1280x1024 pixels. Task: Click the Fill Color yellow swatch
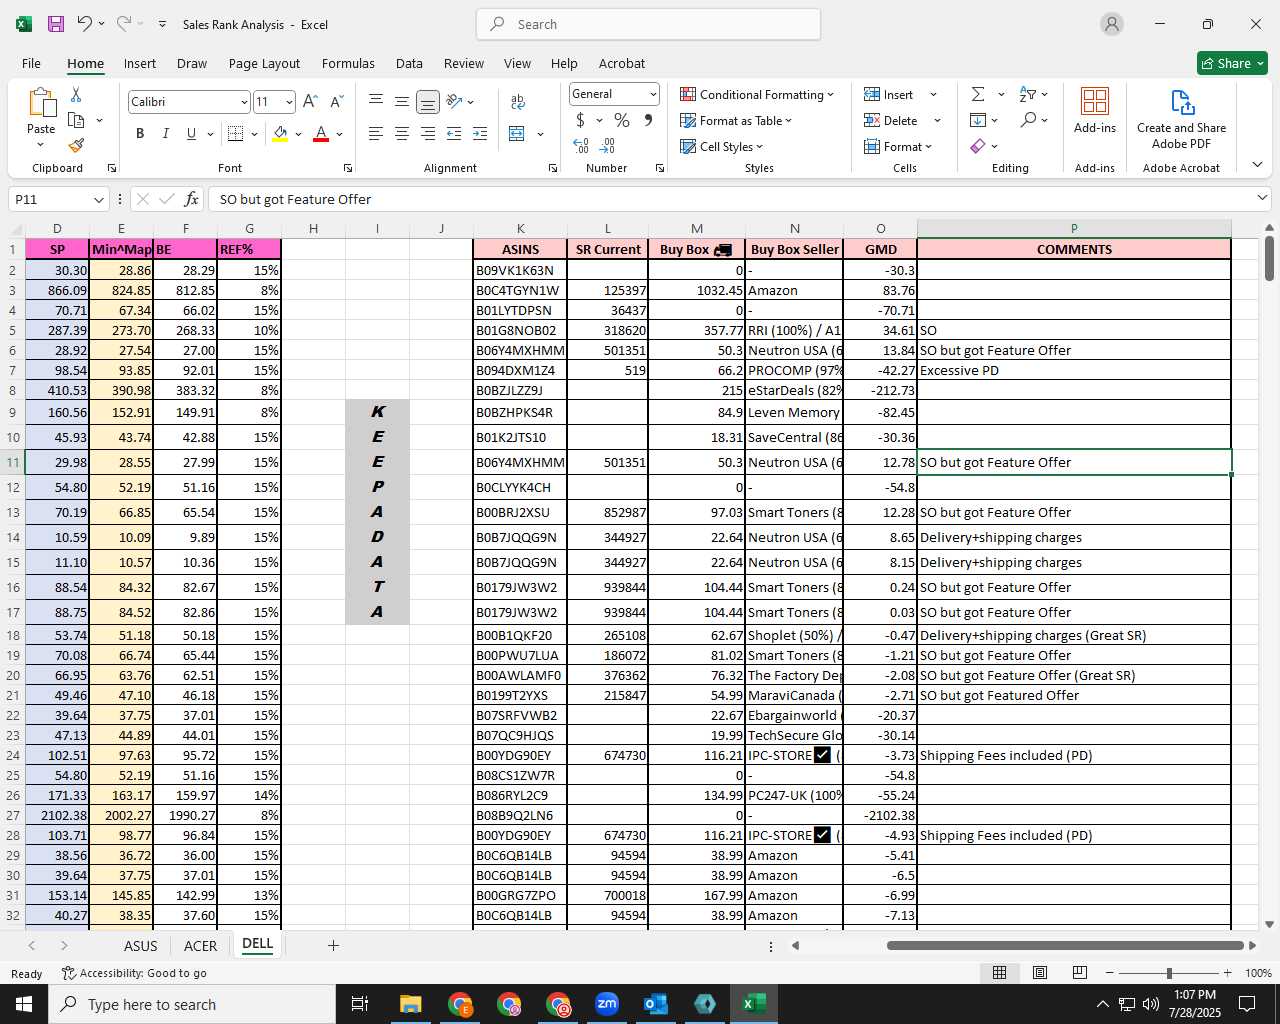[280, 133]
